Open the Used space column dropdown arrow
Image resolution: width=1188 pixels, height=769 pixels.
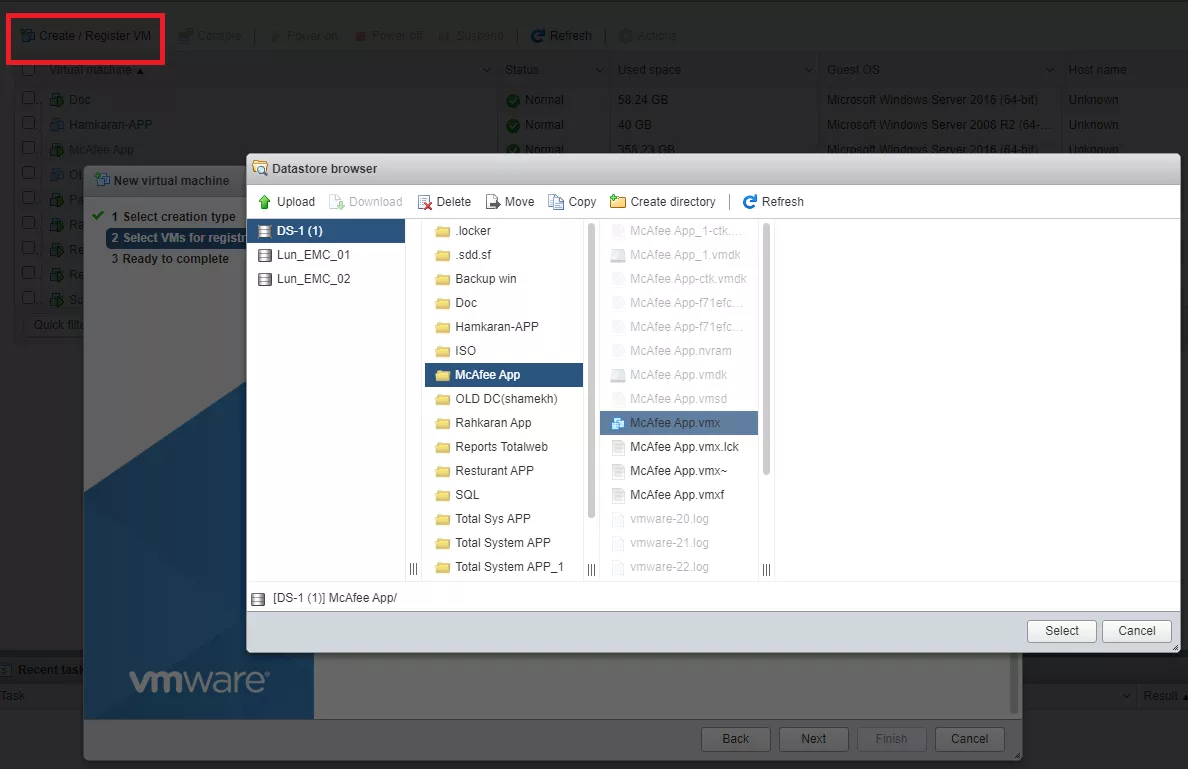tap(808, 70)
